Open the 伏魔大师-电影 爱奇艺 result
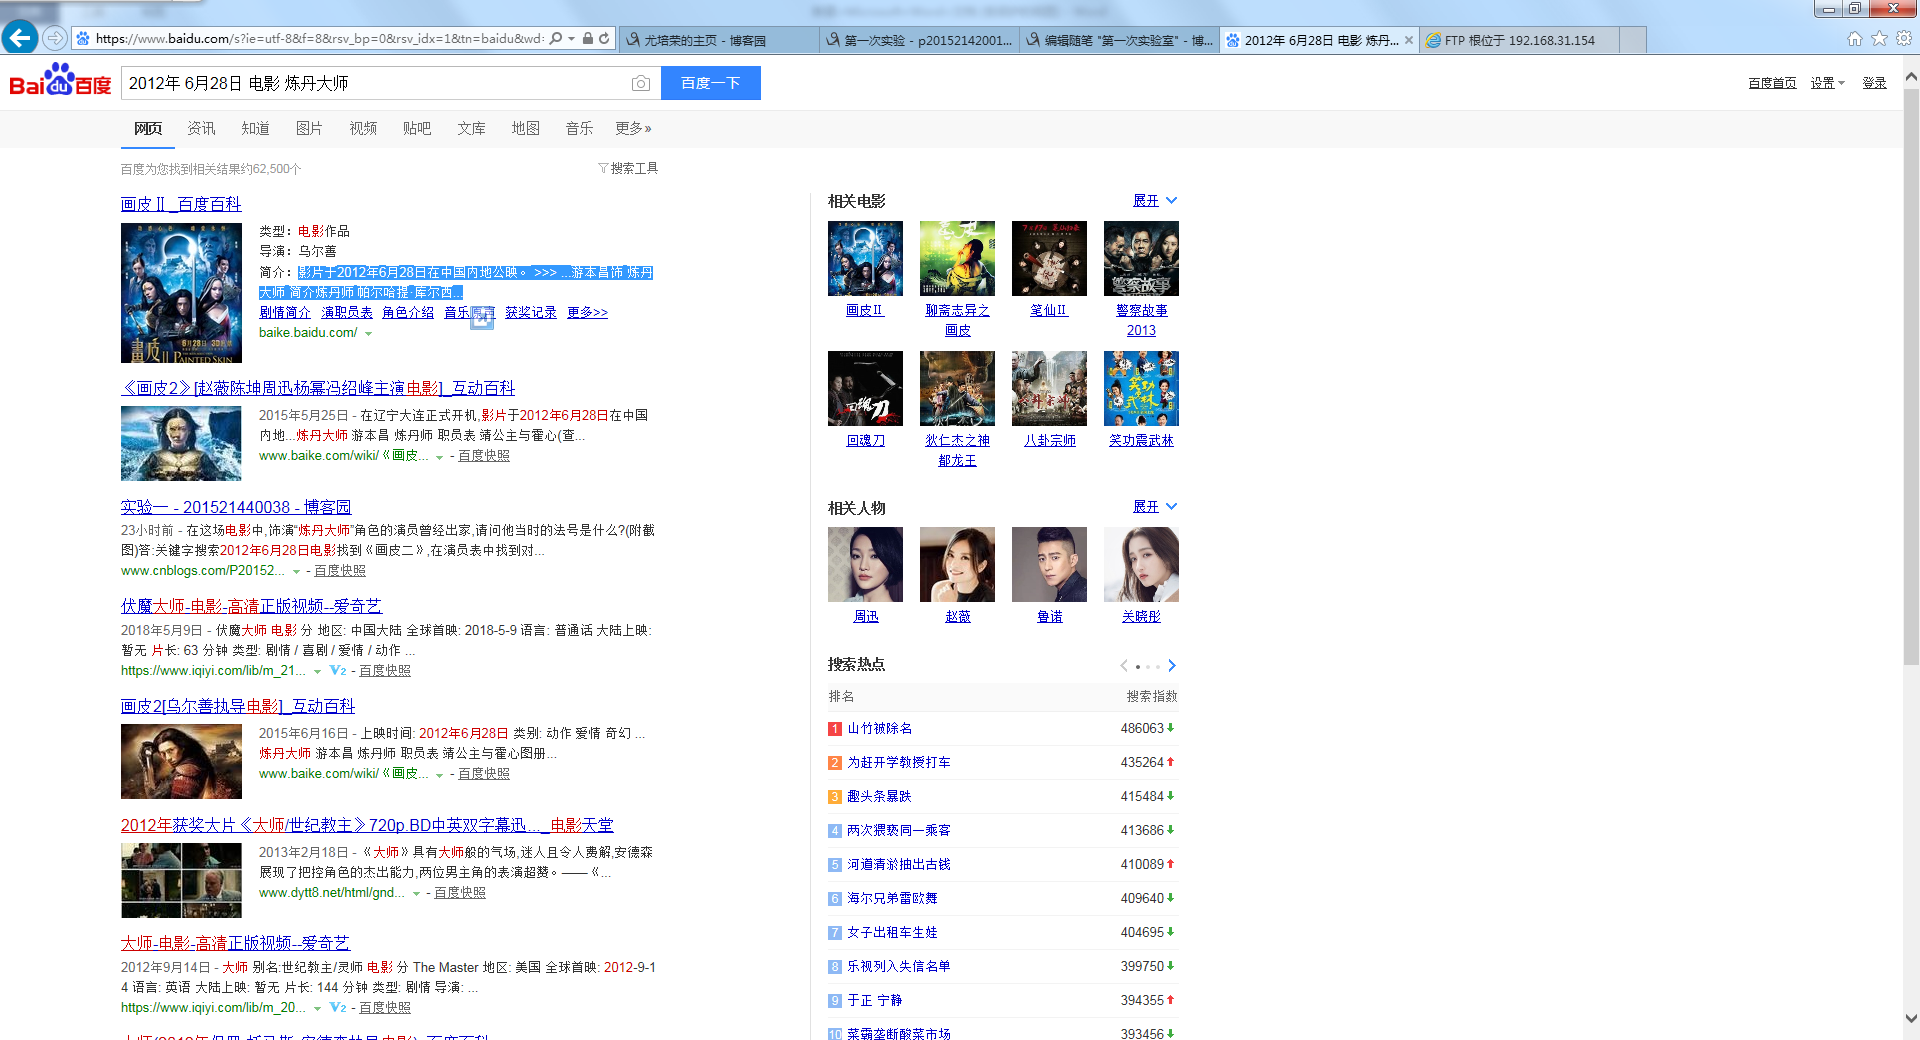 tap(251, 606)
